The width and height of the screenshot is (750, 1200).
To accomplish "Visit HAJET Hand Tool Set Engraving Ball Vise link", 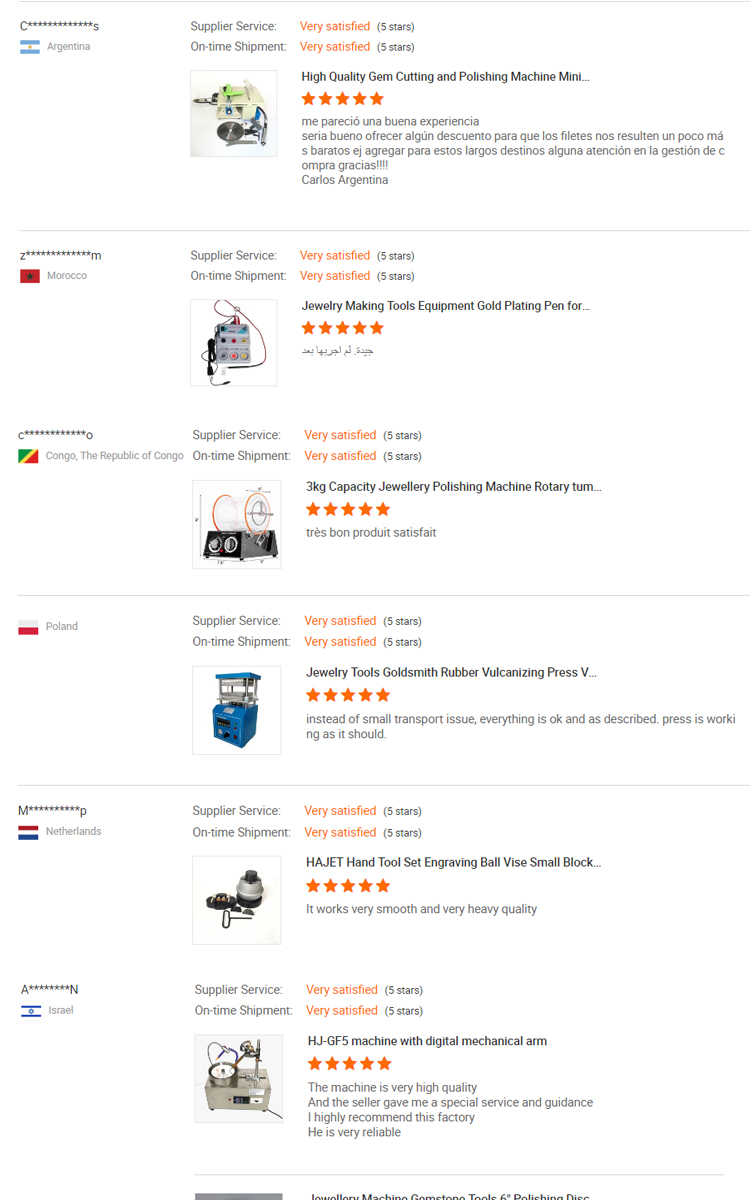I will point(453,862).
